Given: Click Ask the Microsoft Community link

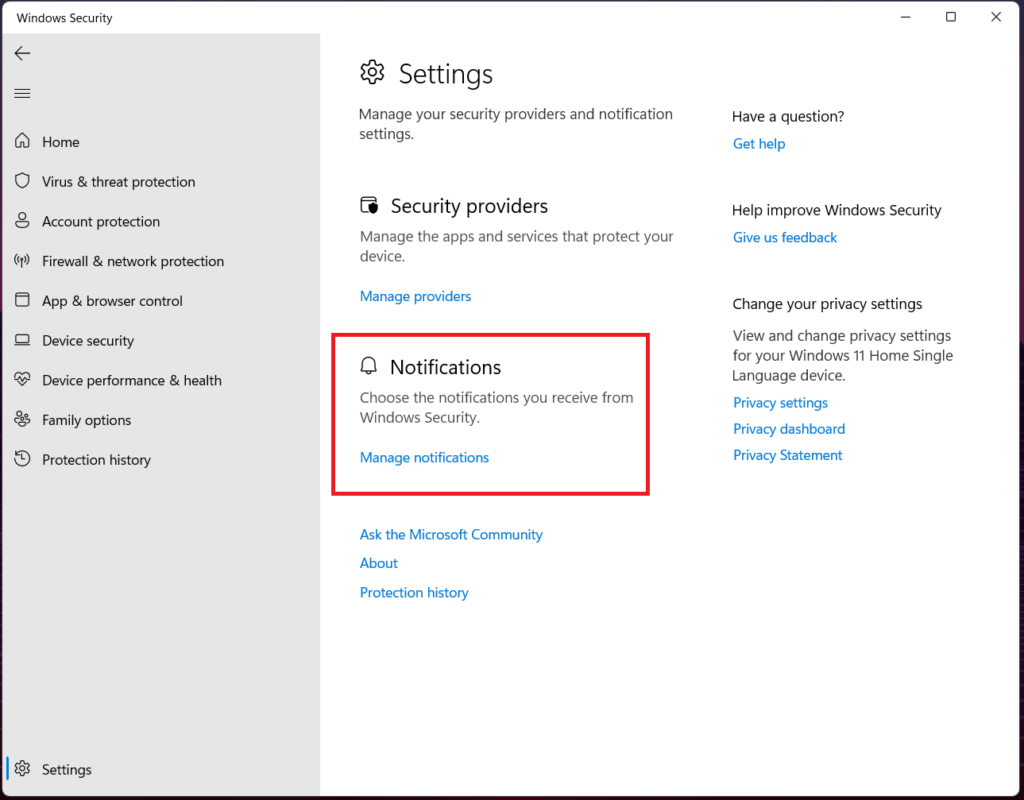Looking at the screenshot, I should point(451,534).
